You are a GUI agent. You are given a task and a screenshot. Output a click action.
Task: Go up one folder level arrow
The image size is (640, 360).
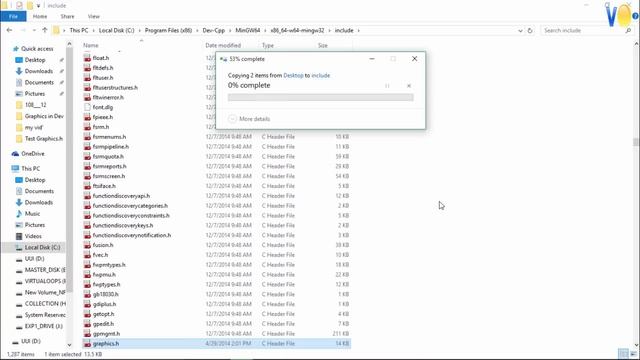(44, 30)
